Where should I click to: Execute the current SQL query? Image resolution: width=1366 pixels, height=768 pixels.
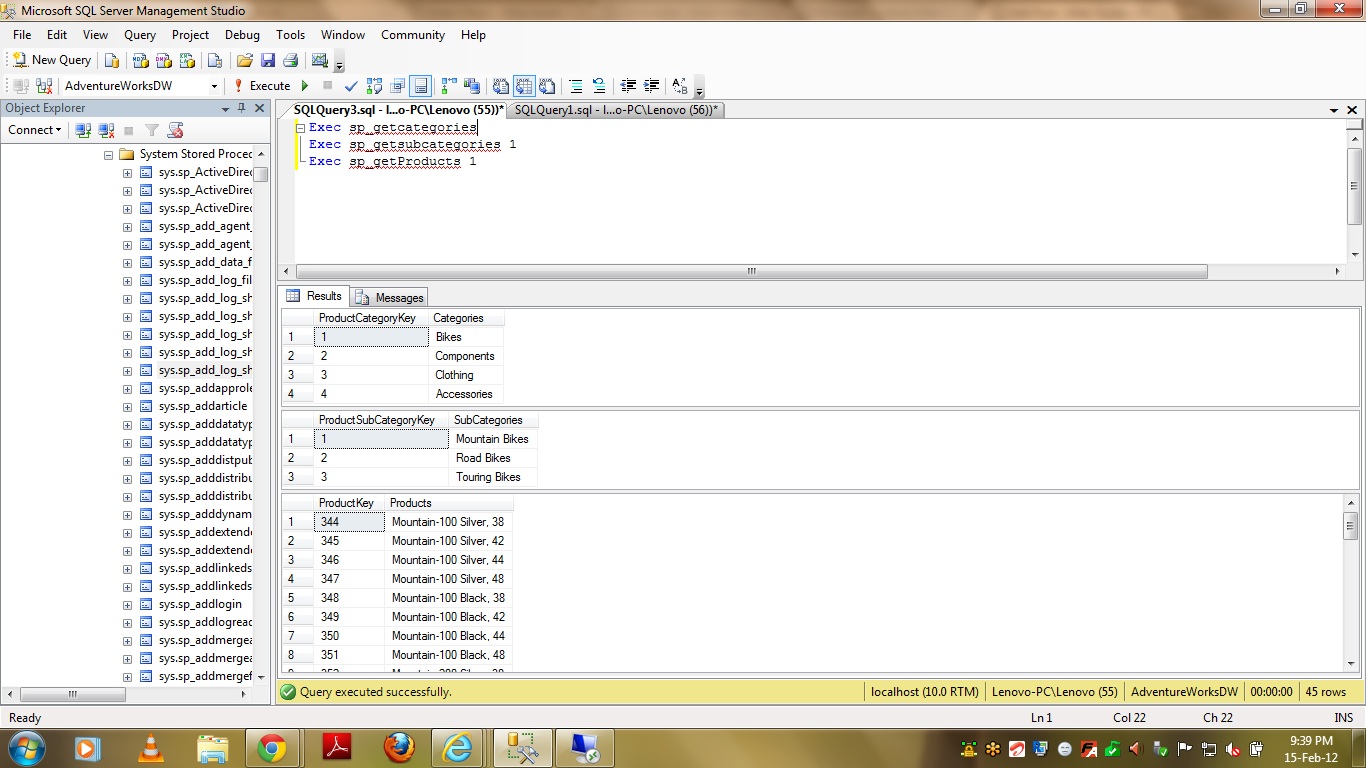tap(262, 86)
